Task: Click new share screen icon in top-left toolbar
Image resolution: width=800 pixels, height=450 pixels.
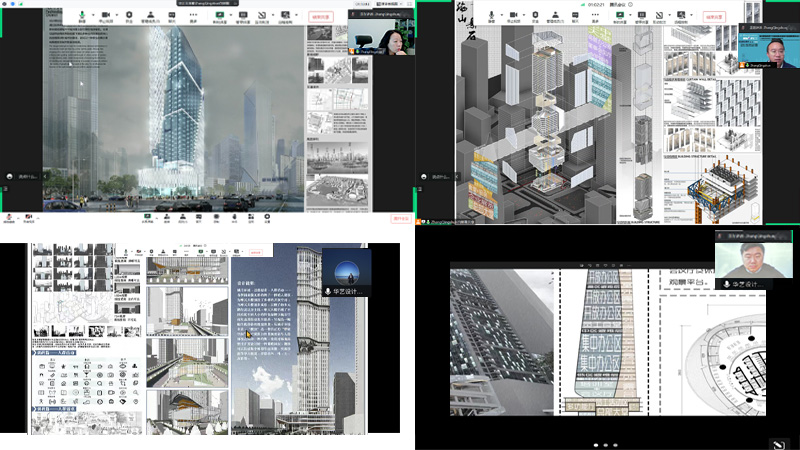Action: 220,16
